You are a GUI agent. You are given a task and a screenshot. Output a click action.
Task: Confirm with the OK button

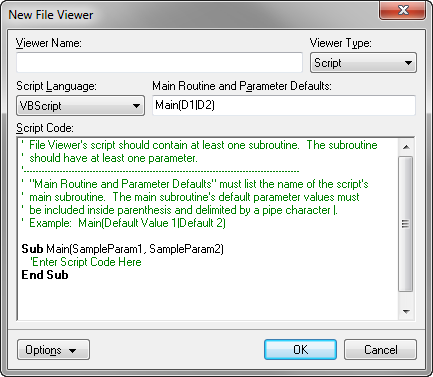point(300,350)
